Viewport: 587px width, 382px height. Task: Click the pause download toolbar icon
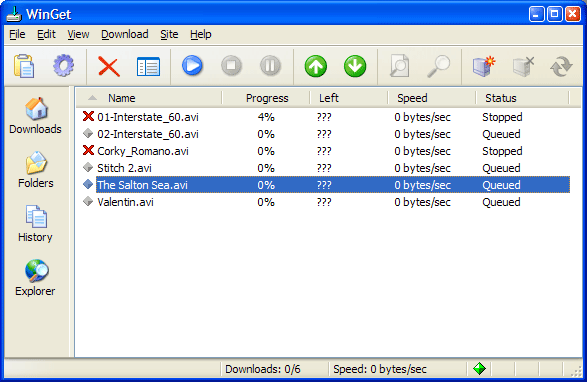click(270, 66)
